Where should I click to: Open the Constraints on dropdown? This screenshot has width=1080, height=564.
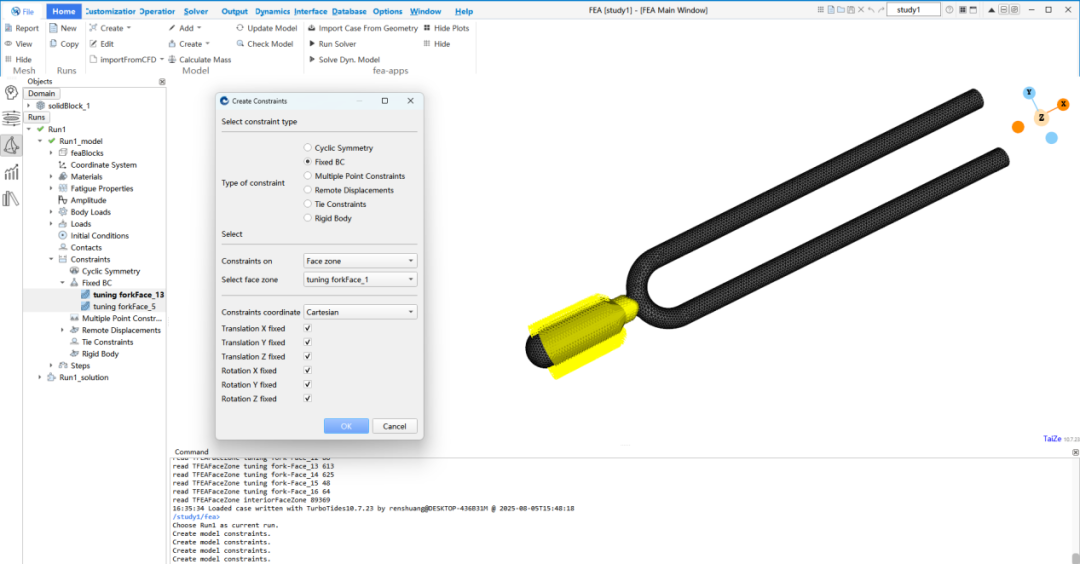point(360,261)
